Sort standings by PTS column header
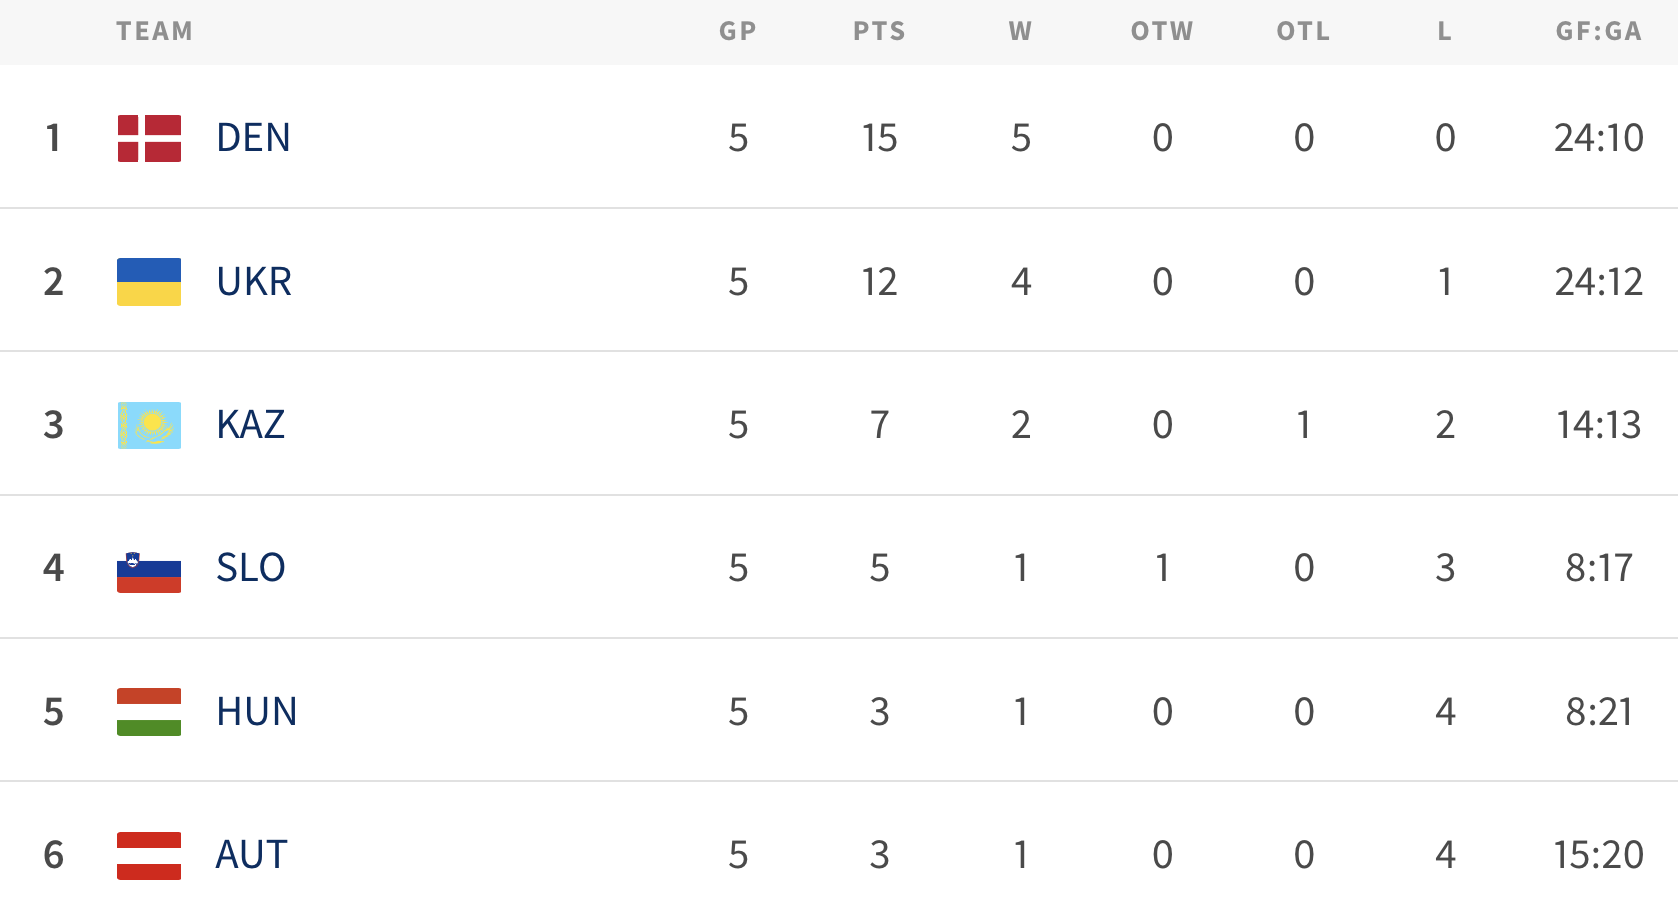This screenshot has height=908, width=1678. pos(879,32)
